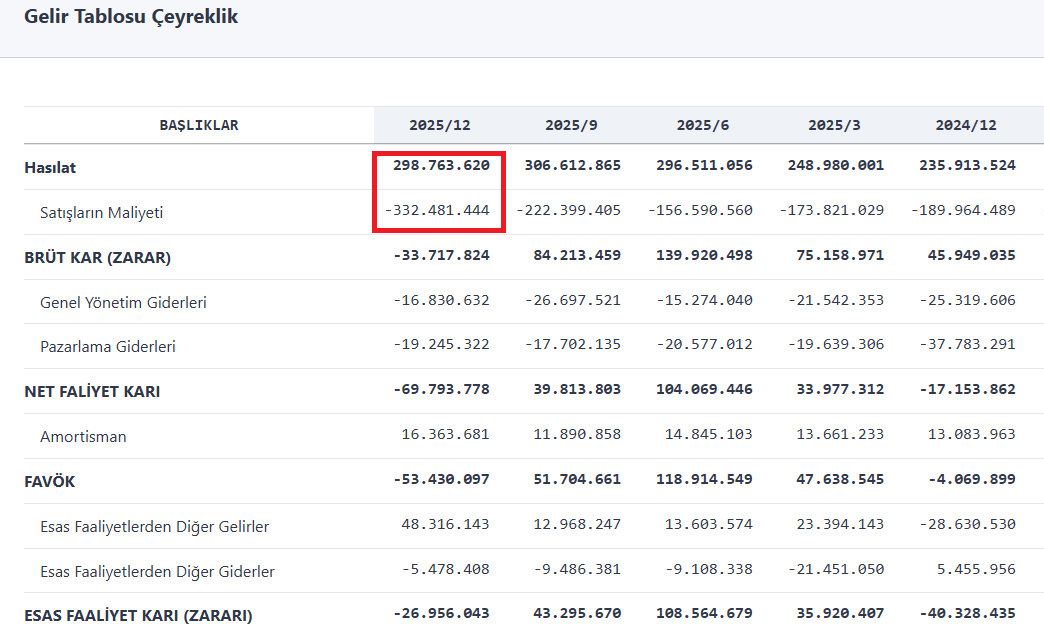Select the BRÜT KAR (ZARAR) row label
1044x624 pixels.
tap(97, 258)
